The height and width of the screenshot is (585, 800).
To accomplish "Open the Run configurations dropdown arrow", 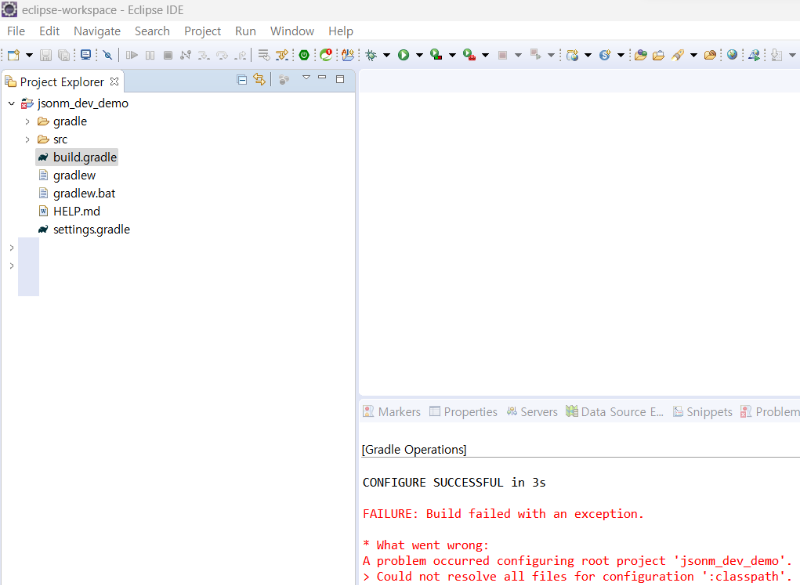I will [419, 55].
